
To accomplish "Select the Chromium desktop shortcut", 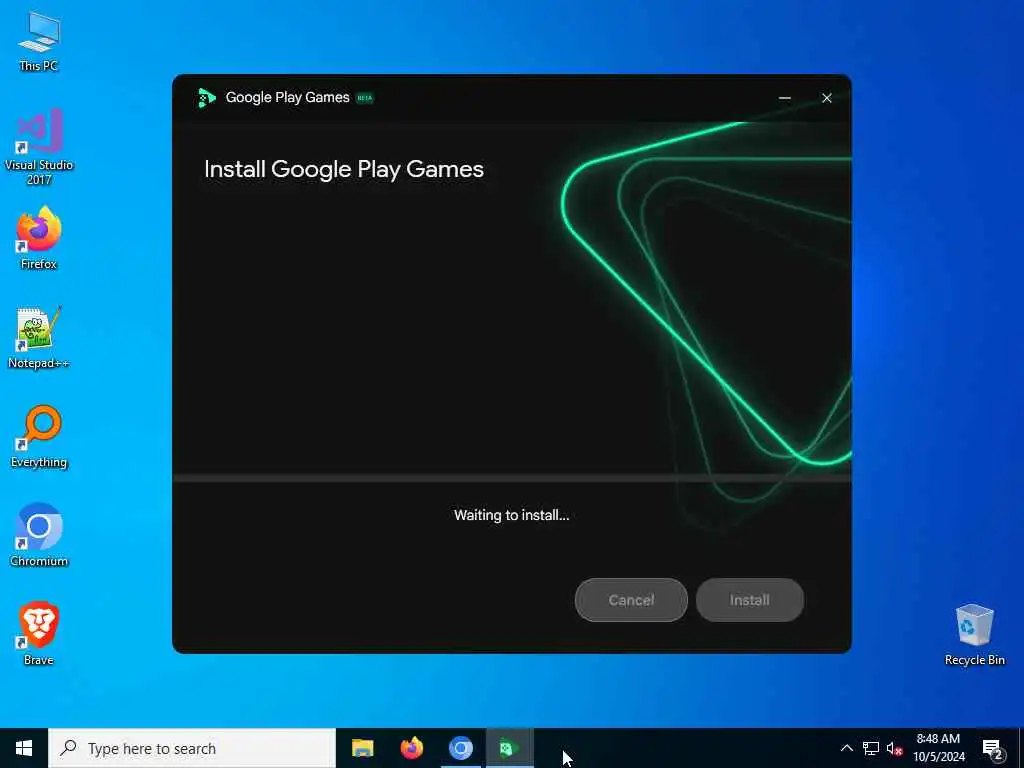I will (x=39, y=535).
